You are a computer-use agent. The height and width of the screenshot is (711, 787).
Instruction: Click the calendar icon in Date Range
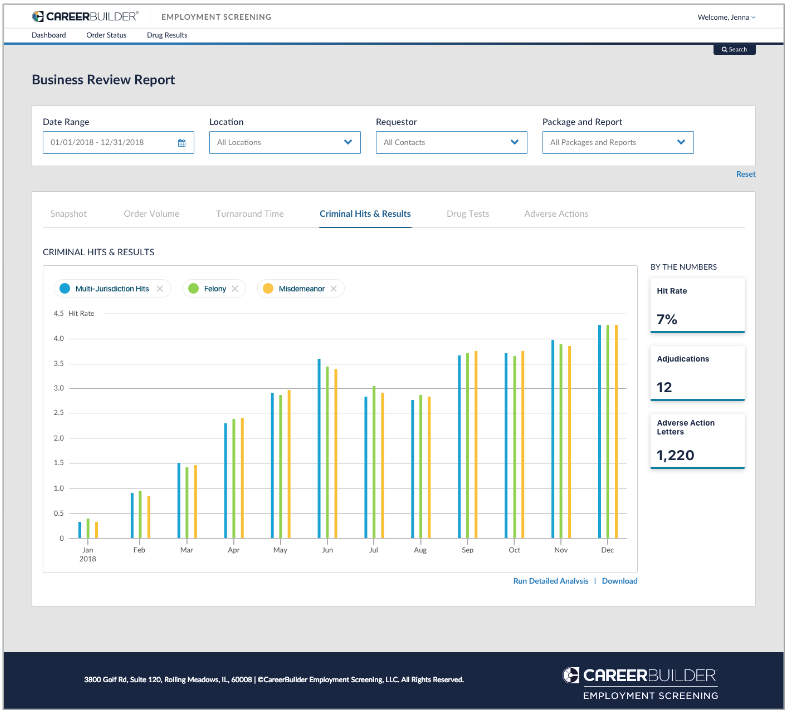pos(181,143)
